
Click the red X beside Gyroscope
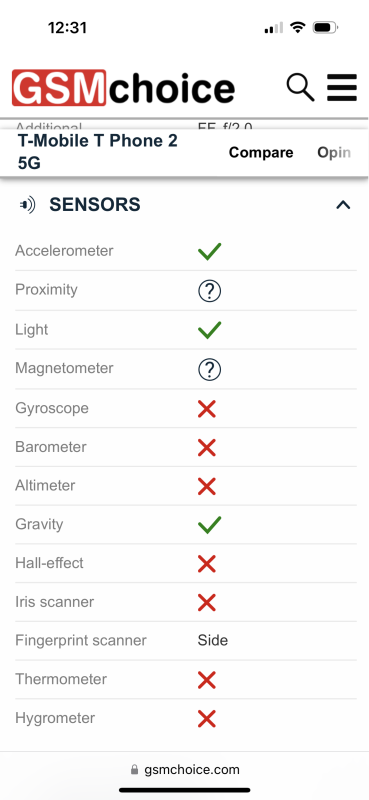tap(207, 409)
